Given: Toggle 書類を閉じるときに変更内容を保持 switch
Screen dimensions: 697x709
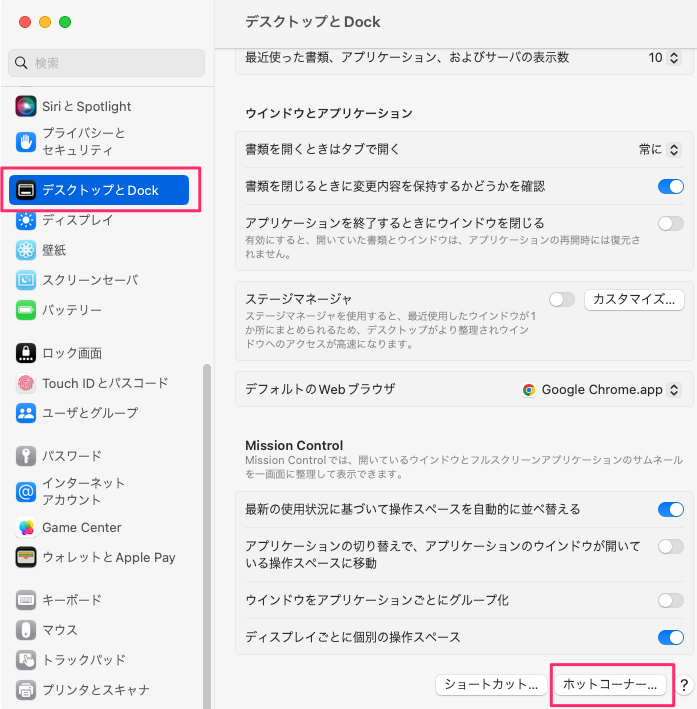Looking at the screenshot, I should coord(671,186).
